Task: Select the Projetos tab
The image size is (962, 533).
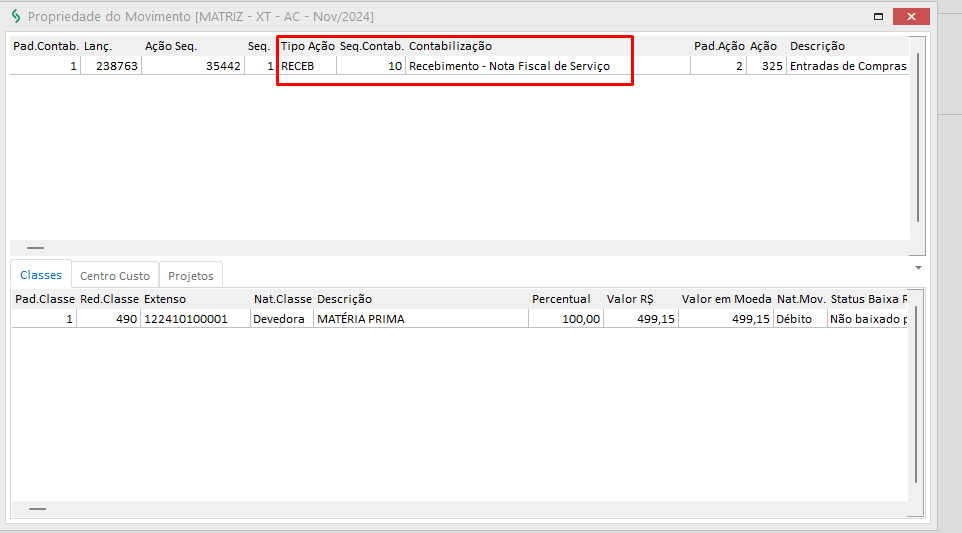Action: coord(190,276)
